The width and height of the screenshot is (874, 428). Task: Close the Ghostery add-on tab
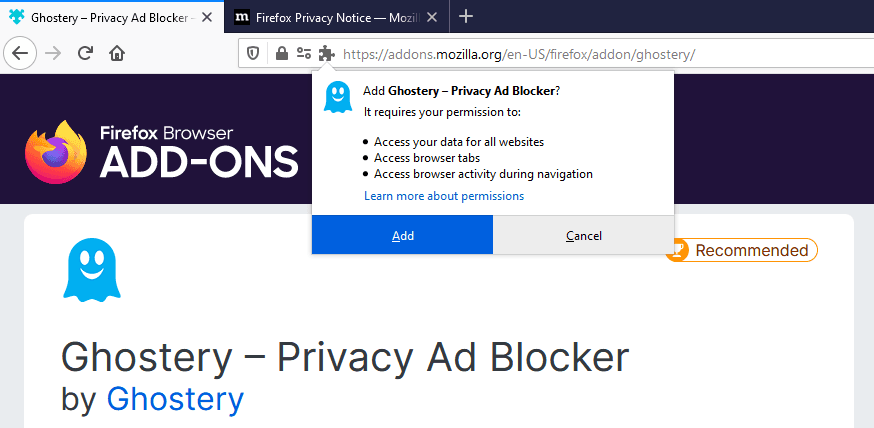tap(205, 17)
